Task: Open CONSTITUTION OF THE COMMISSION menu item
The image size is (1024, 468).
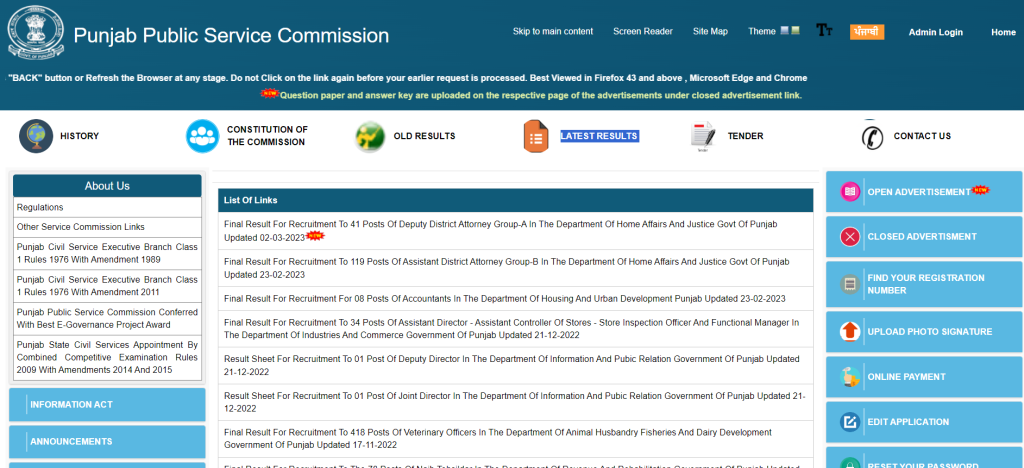Action: [267, 136]
